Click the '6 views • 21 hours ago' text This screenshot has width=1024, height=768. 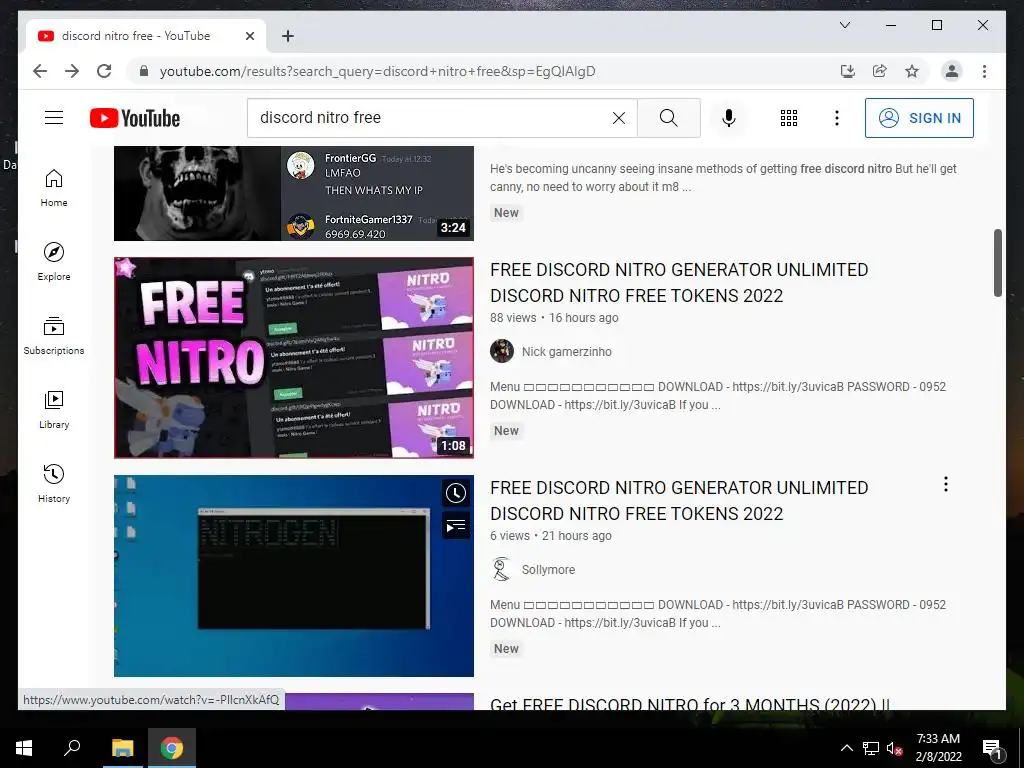click(551, 536)
